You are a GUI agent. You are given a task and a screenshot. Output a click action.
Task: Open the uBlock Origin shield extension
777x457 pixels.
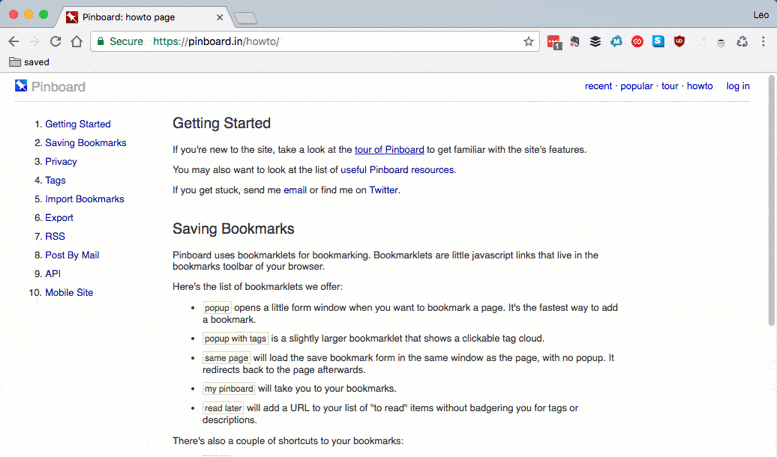tap(679, 42)
